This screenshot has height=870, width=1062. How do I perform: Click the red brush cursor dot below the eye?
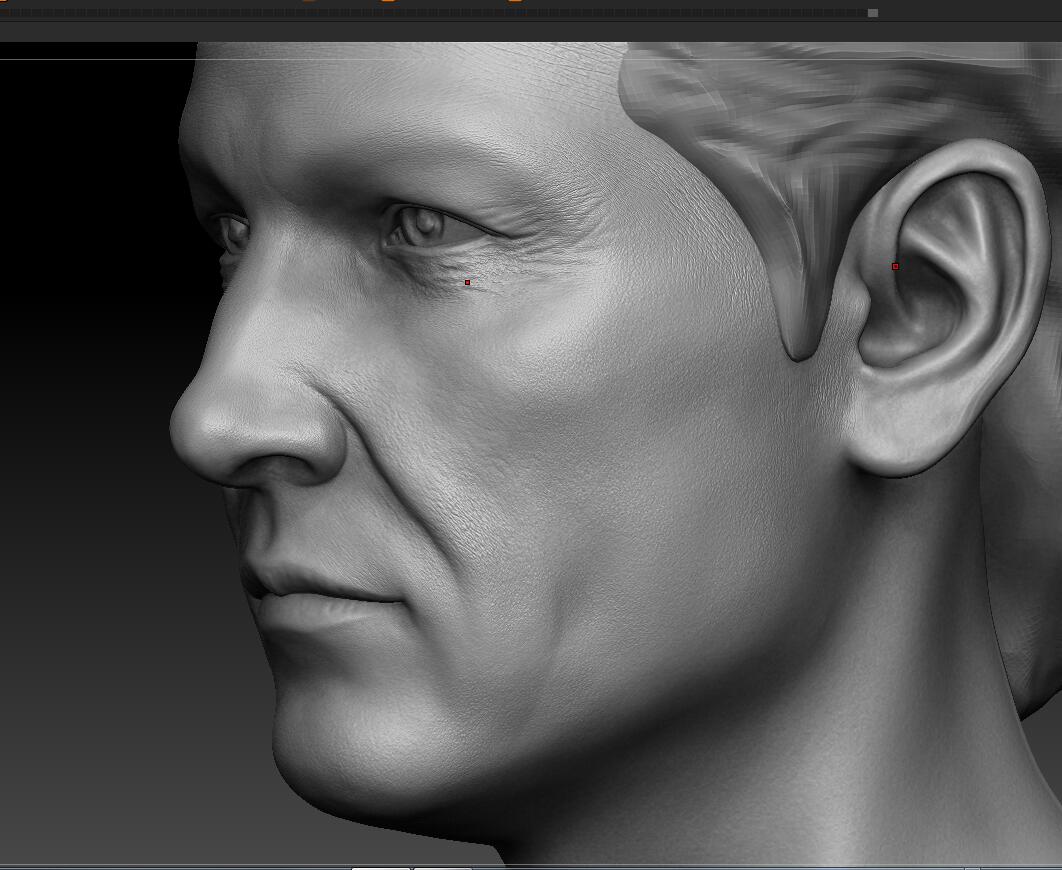pyautogui.click(x=467, y=282)
